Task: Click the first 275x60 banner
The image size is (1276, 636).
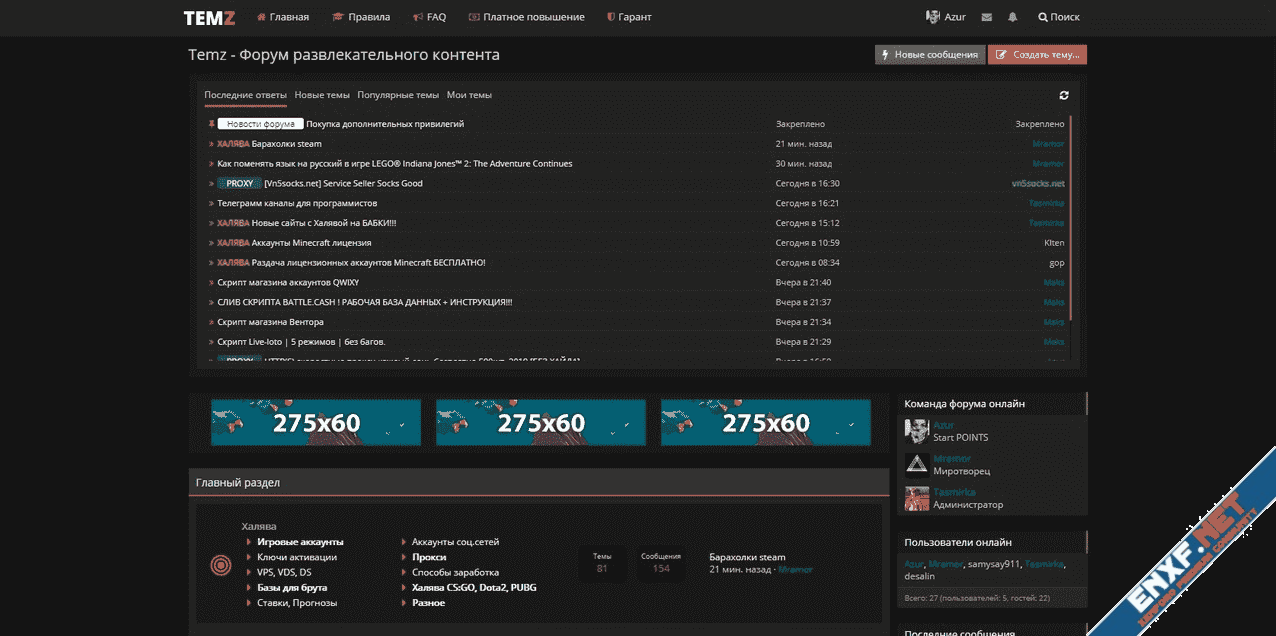Action: (316, 423)
